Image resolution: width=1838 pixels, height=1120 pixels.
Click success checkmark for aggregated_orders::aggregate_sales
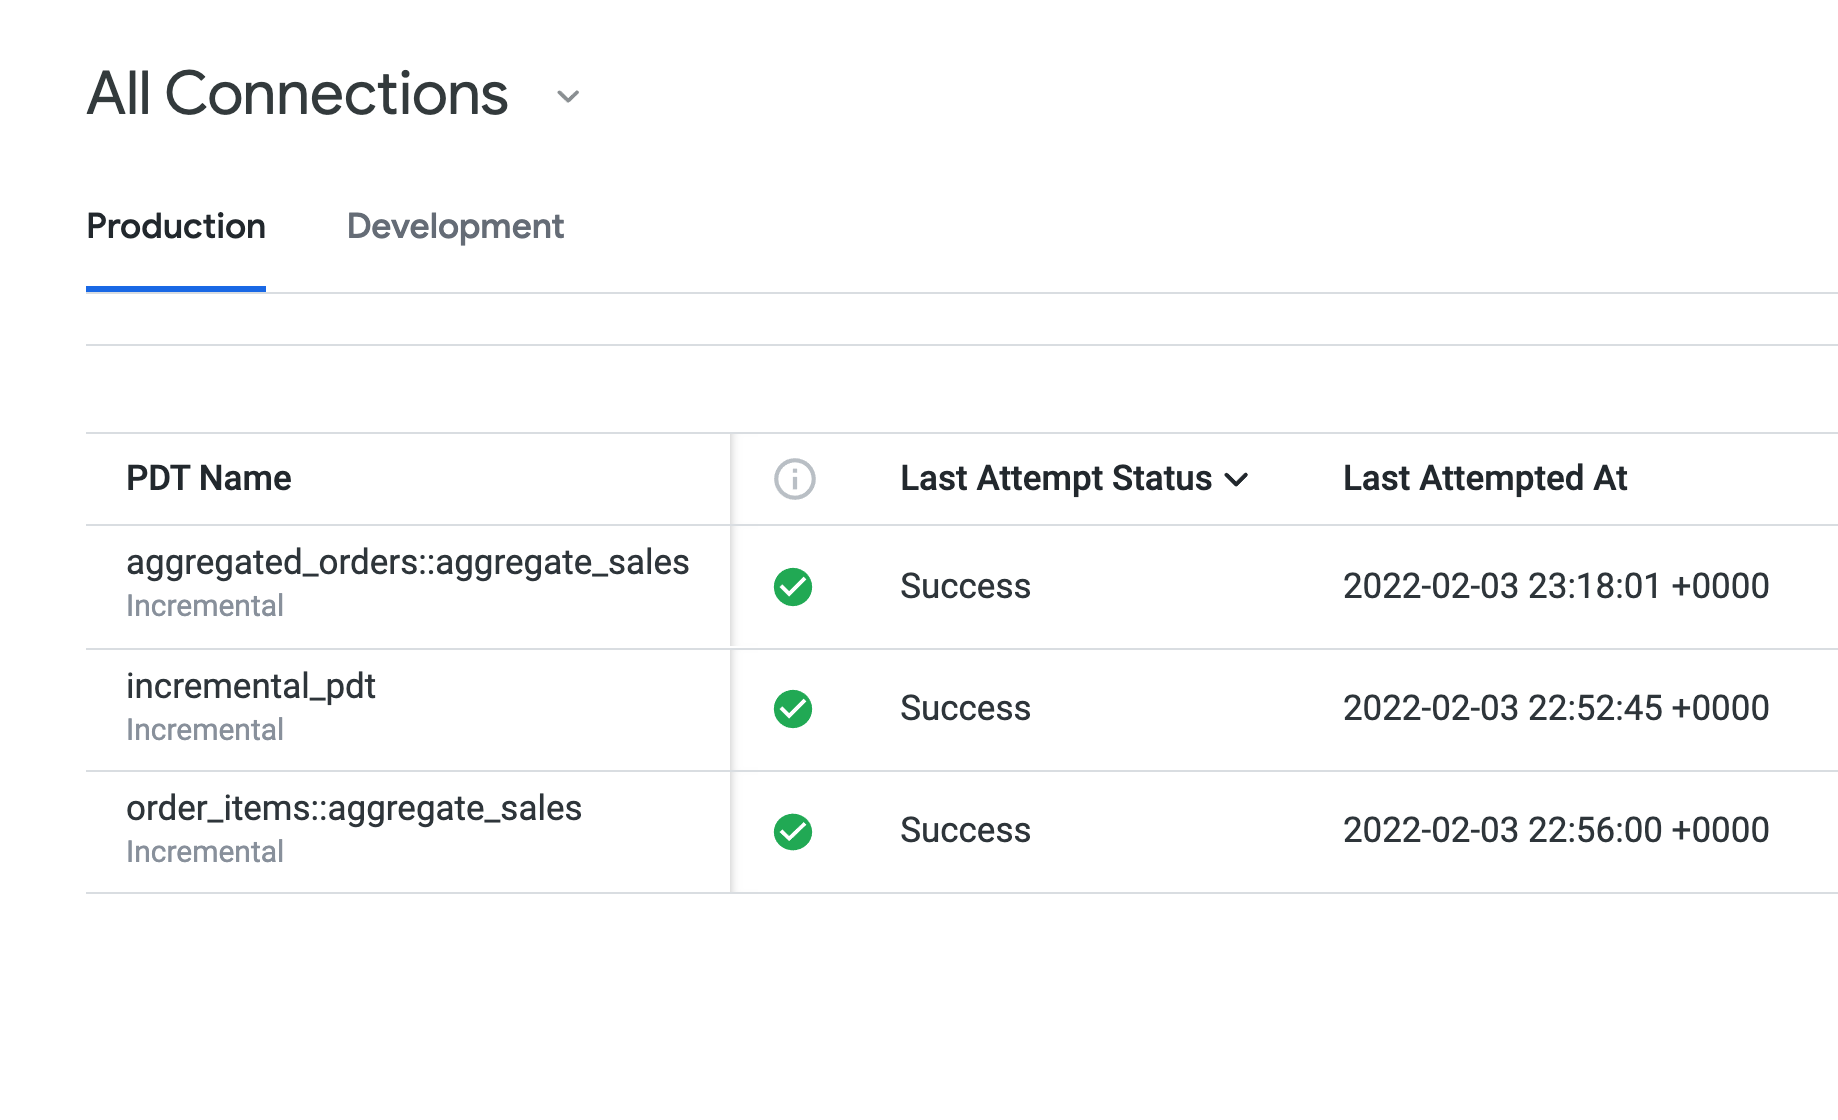pyautogui.click(x=793, y=586)
